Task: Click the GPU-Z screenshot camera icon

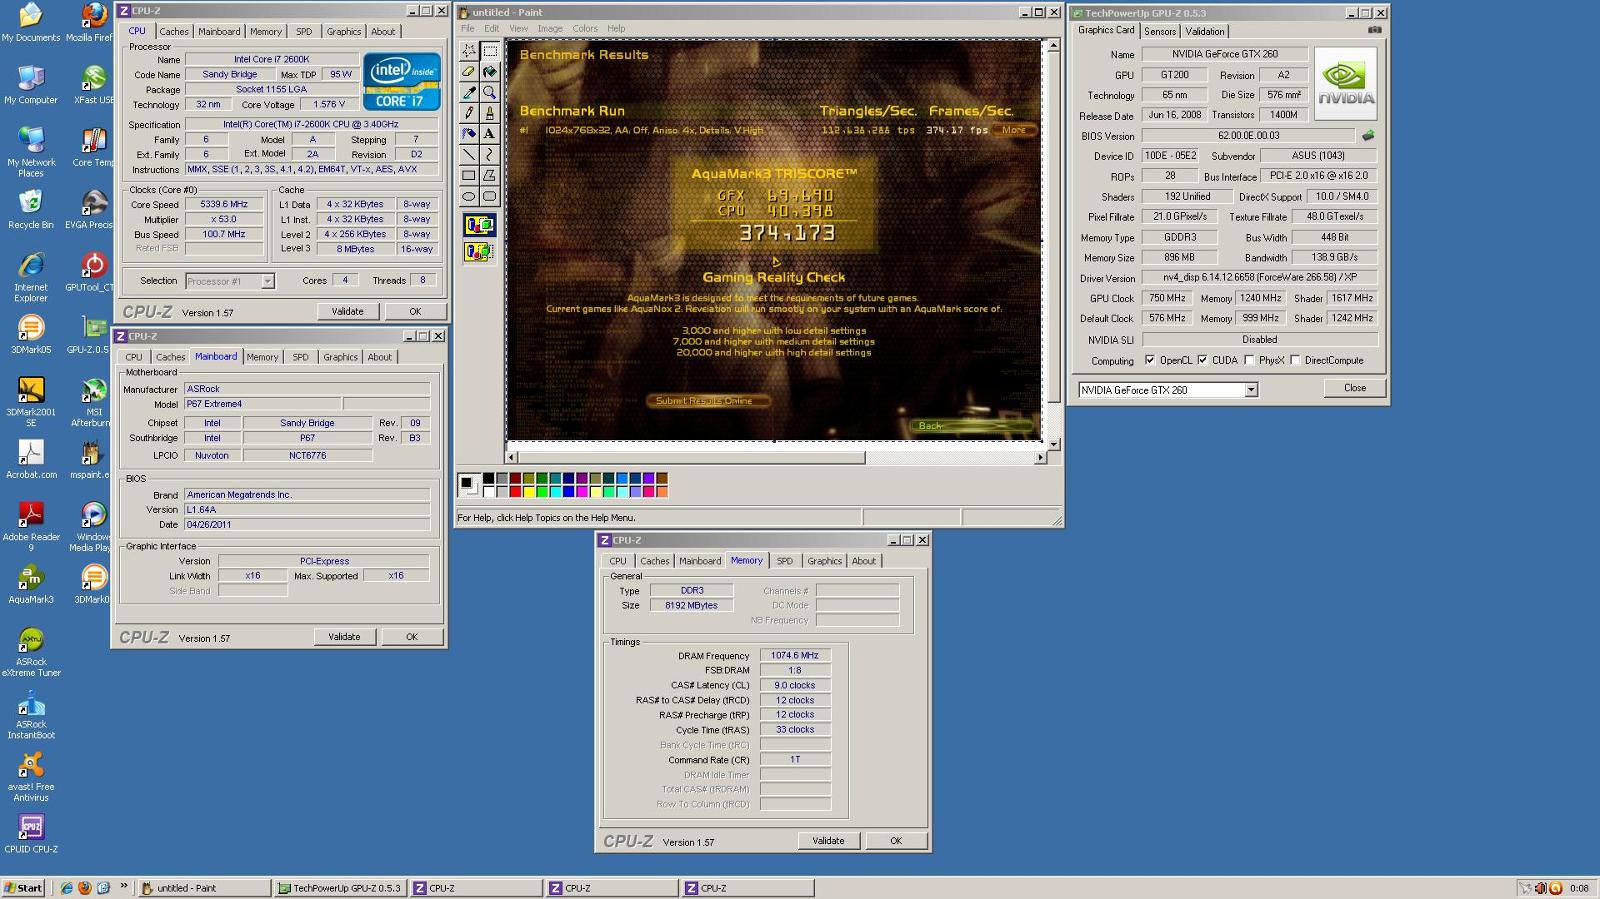Action: [x=1375, y=30]
